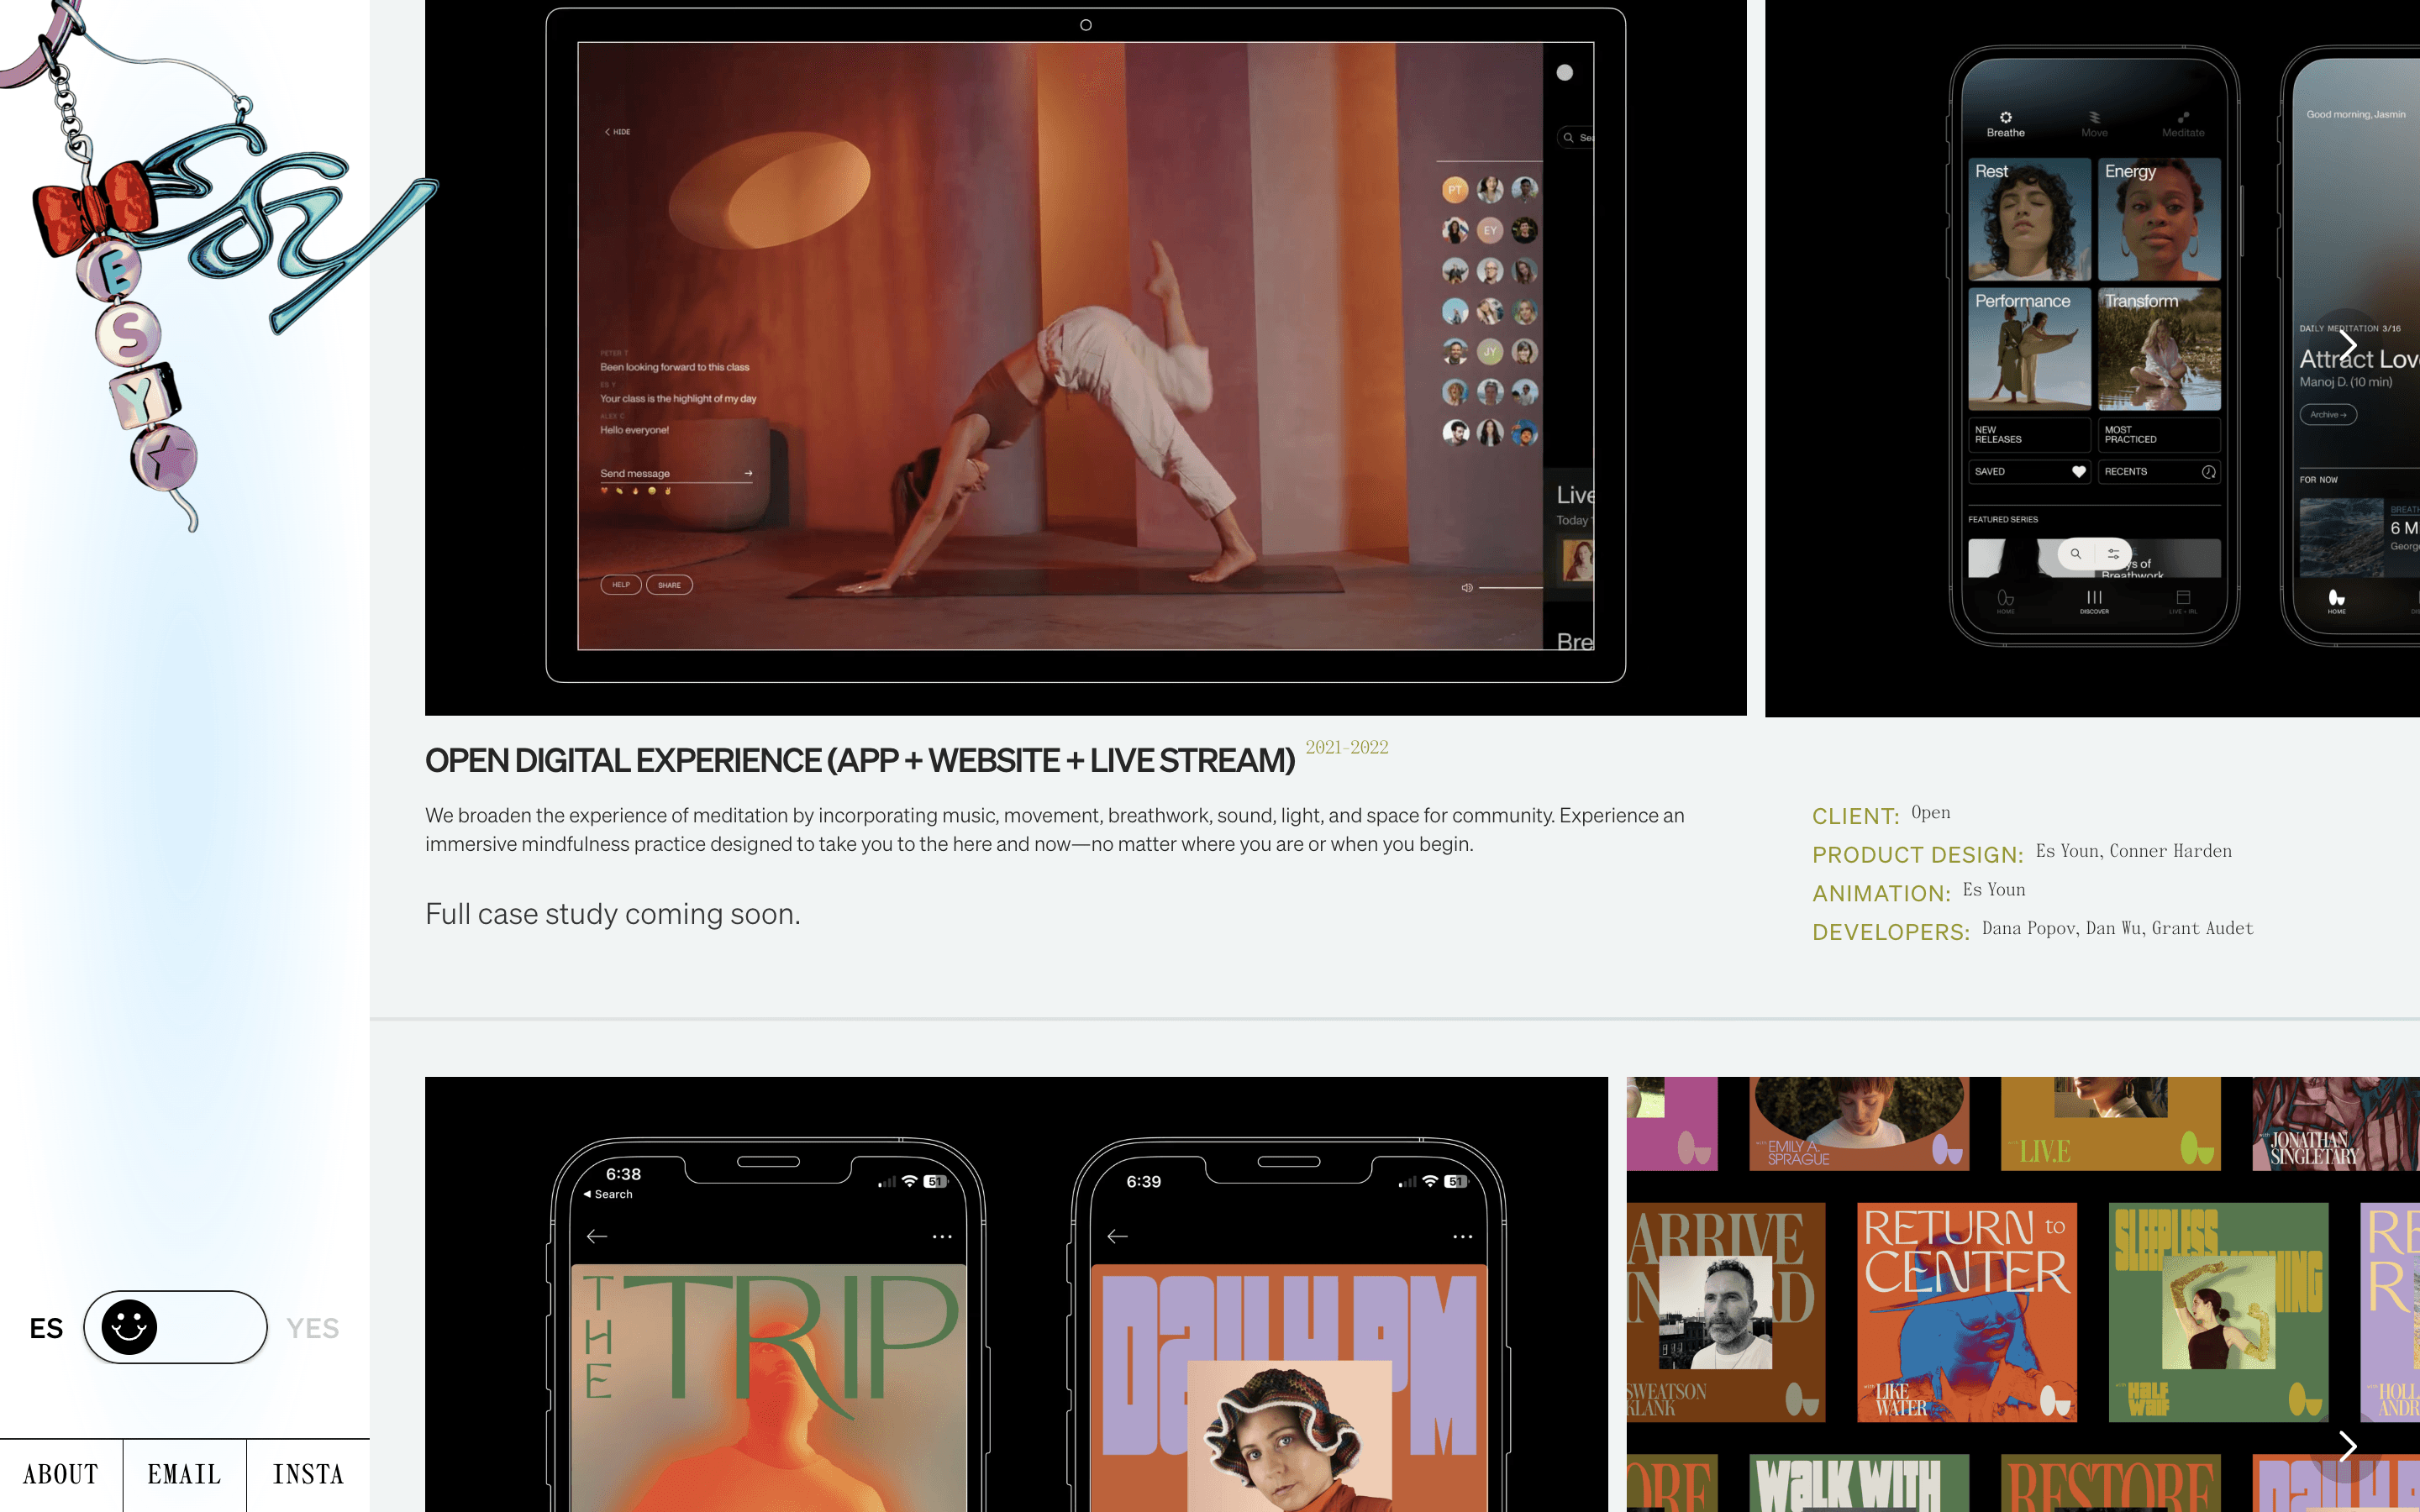This screenshot has height=1512, width=2420.
Task: Click the YES label beside toggle
Action: pyautogui.click(x=312, y=1328)
